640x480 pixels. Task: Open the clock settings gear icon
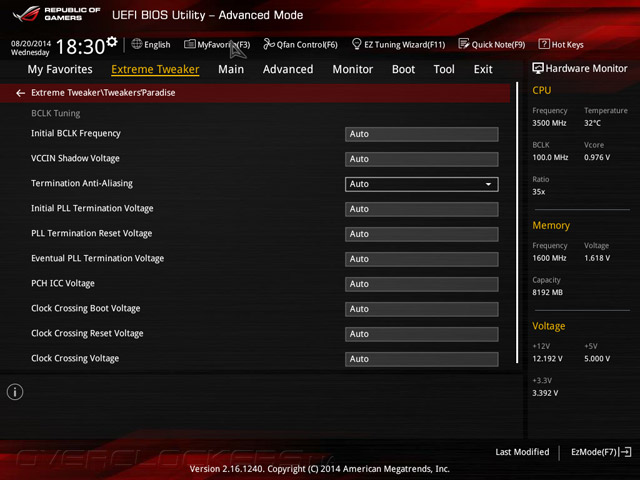pos(112,42)
